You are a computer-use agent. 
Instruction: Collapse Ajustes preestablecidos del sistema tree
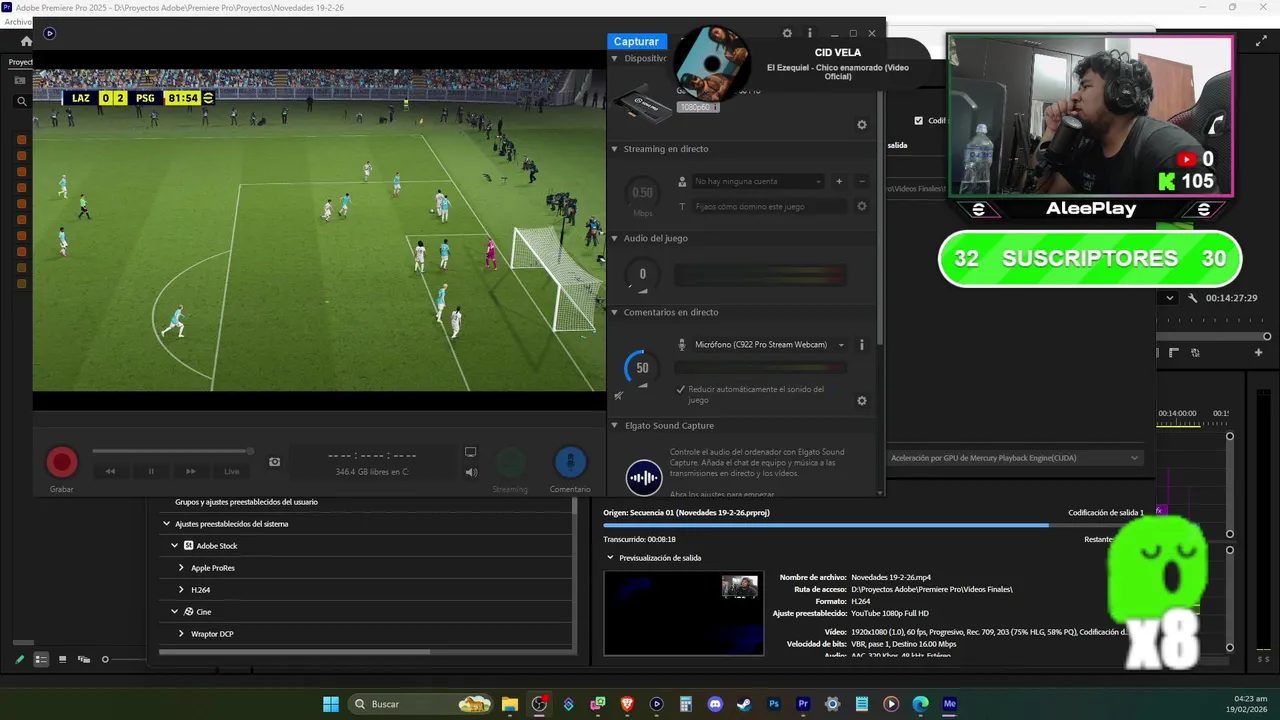167,524
